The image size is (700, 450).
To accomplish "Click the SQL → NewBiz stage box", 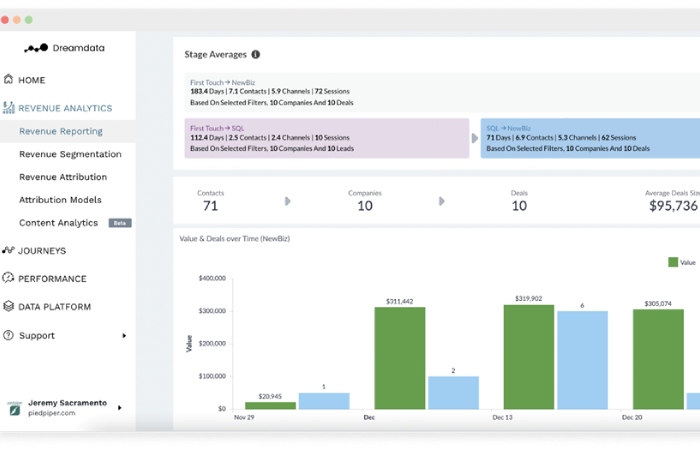I will (590, 138).
